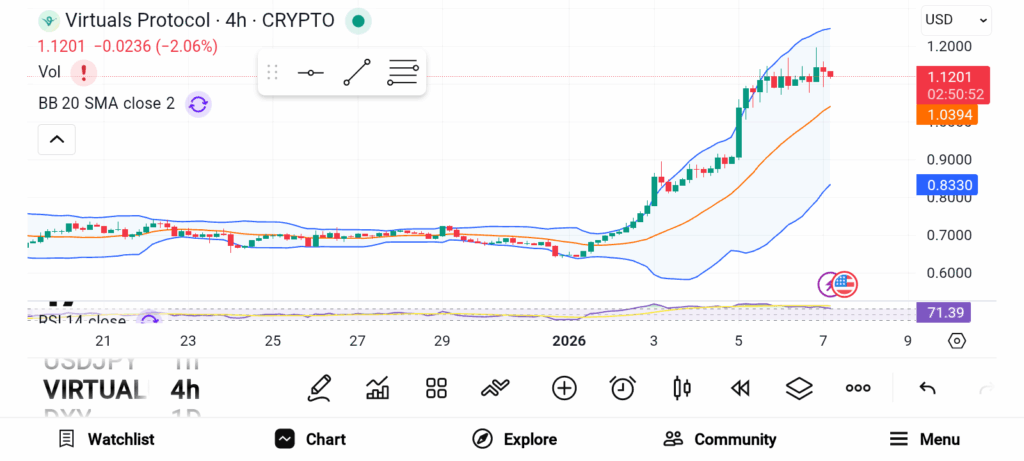Select the Fib retracement lines tool

(x=402, y=73)
